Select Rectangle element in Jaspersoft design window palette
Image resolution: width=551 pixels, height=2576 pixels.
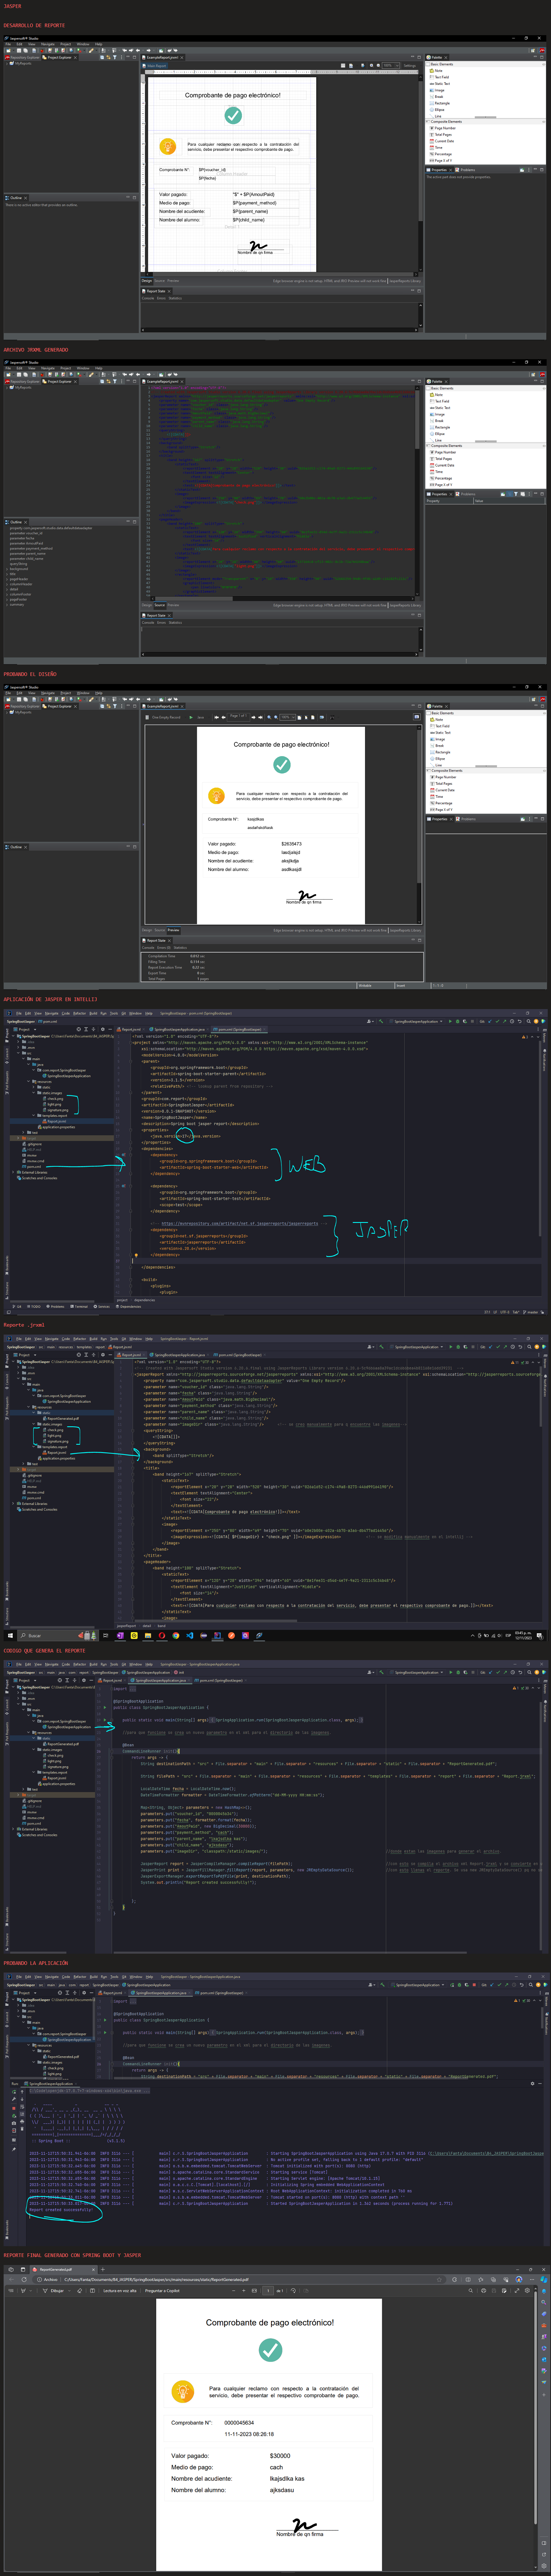pyautogui.click(x=441, y=103)
